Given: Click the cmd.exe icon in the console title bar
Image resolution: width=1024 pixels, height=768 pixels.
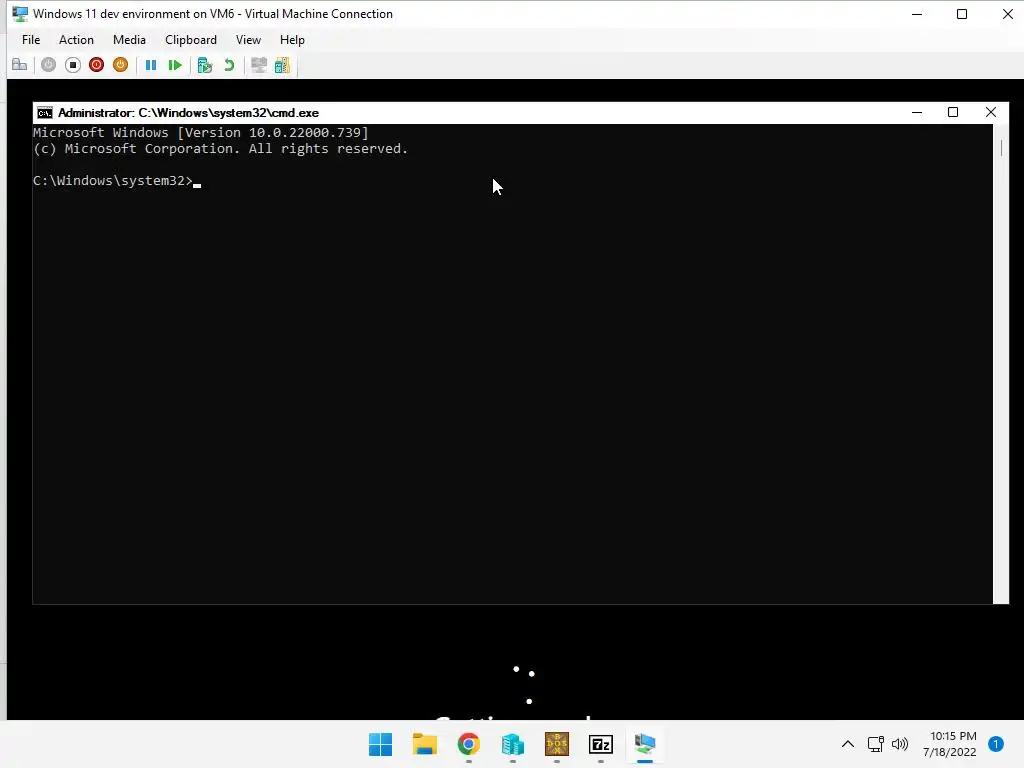Looking at the screenshot, I should coord(44,113).
